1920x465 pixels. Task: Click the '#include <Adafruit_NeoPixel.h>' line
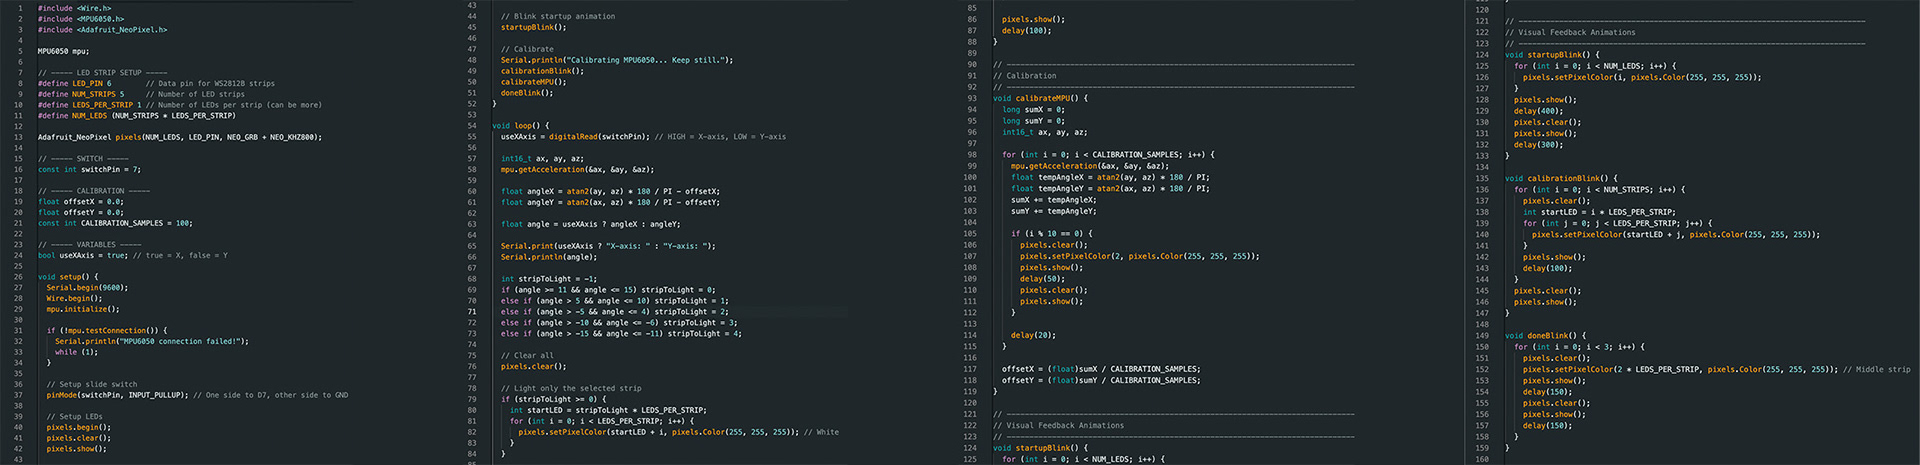tap(102, 30)
